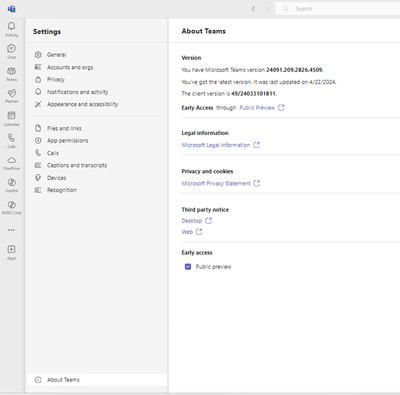This screenshot has width=400, height=395.
Task: Open Notifications and activity settings
Action: pos(77,92)
